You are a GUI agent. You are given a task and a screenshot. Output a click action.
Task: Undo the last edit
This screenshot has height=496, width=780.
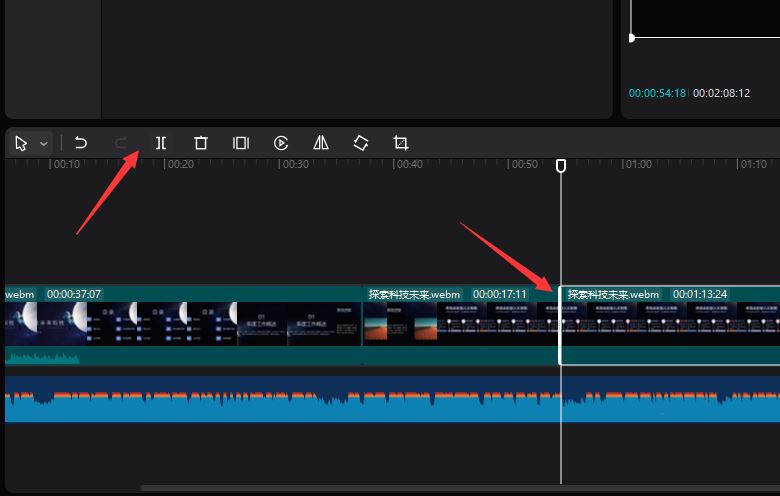pyautogui.click(x=81, y=143)
